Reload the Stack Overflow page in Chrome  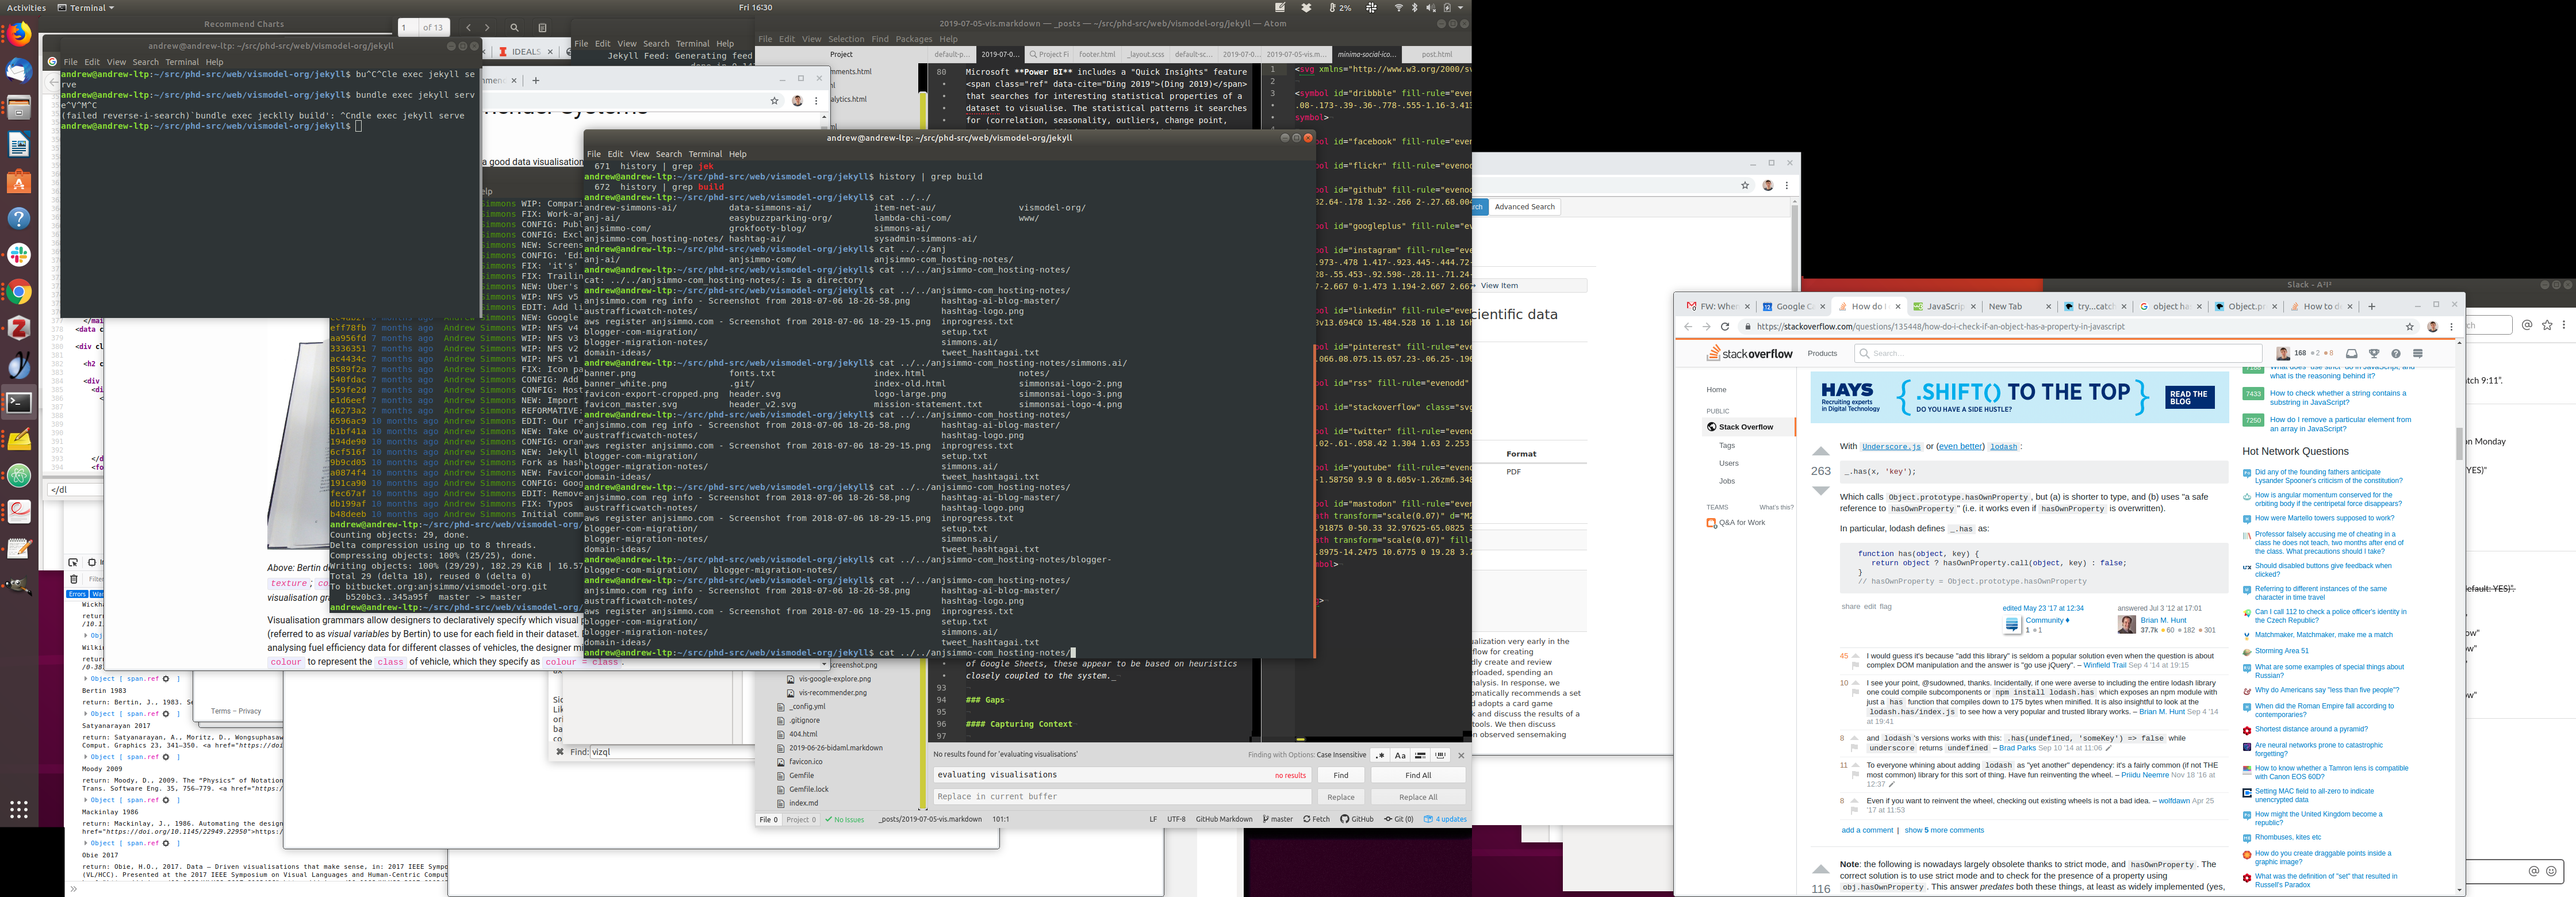tap(1725, 327)
